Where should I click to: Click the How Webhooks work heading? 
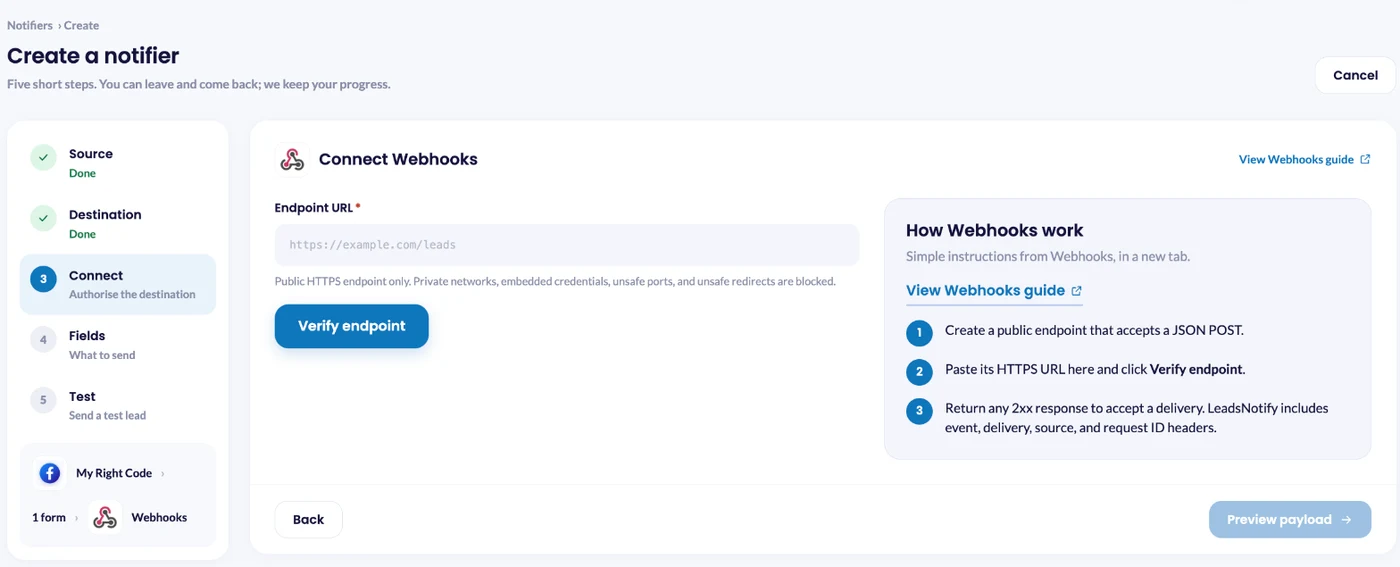tap(994, 230)
